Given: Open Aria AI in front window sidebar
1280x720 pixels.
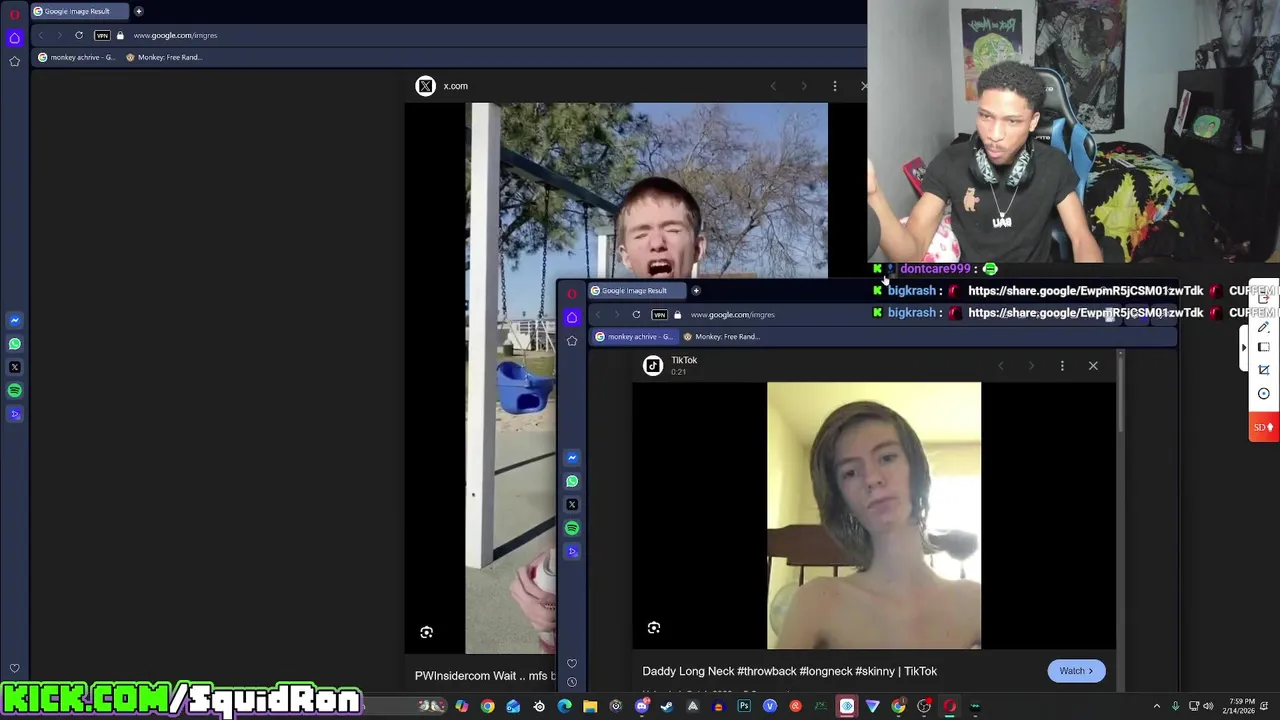Looking at the screenshot, I should tap(572, 551).
